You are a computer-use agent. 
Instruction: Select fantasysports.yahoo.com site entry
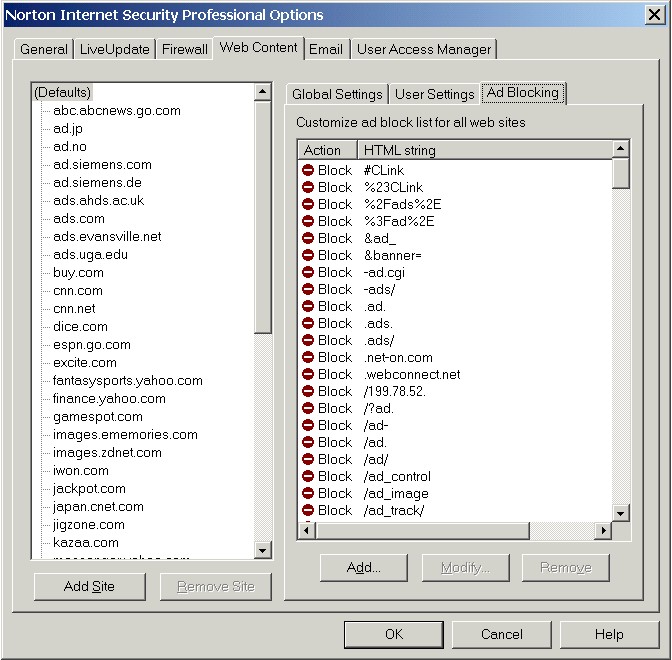[127, 381]
